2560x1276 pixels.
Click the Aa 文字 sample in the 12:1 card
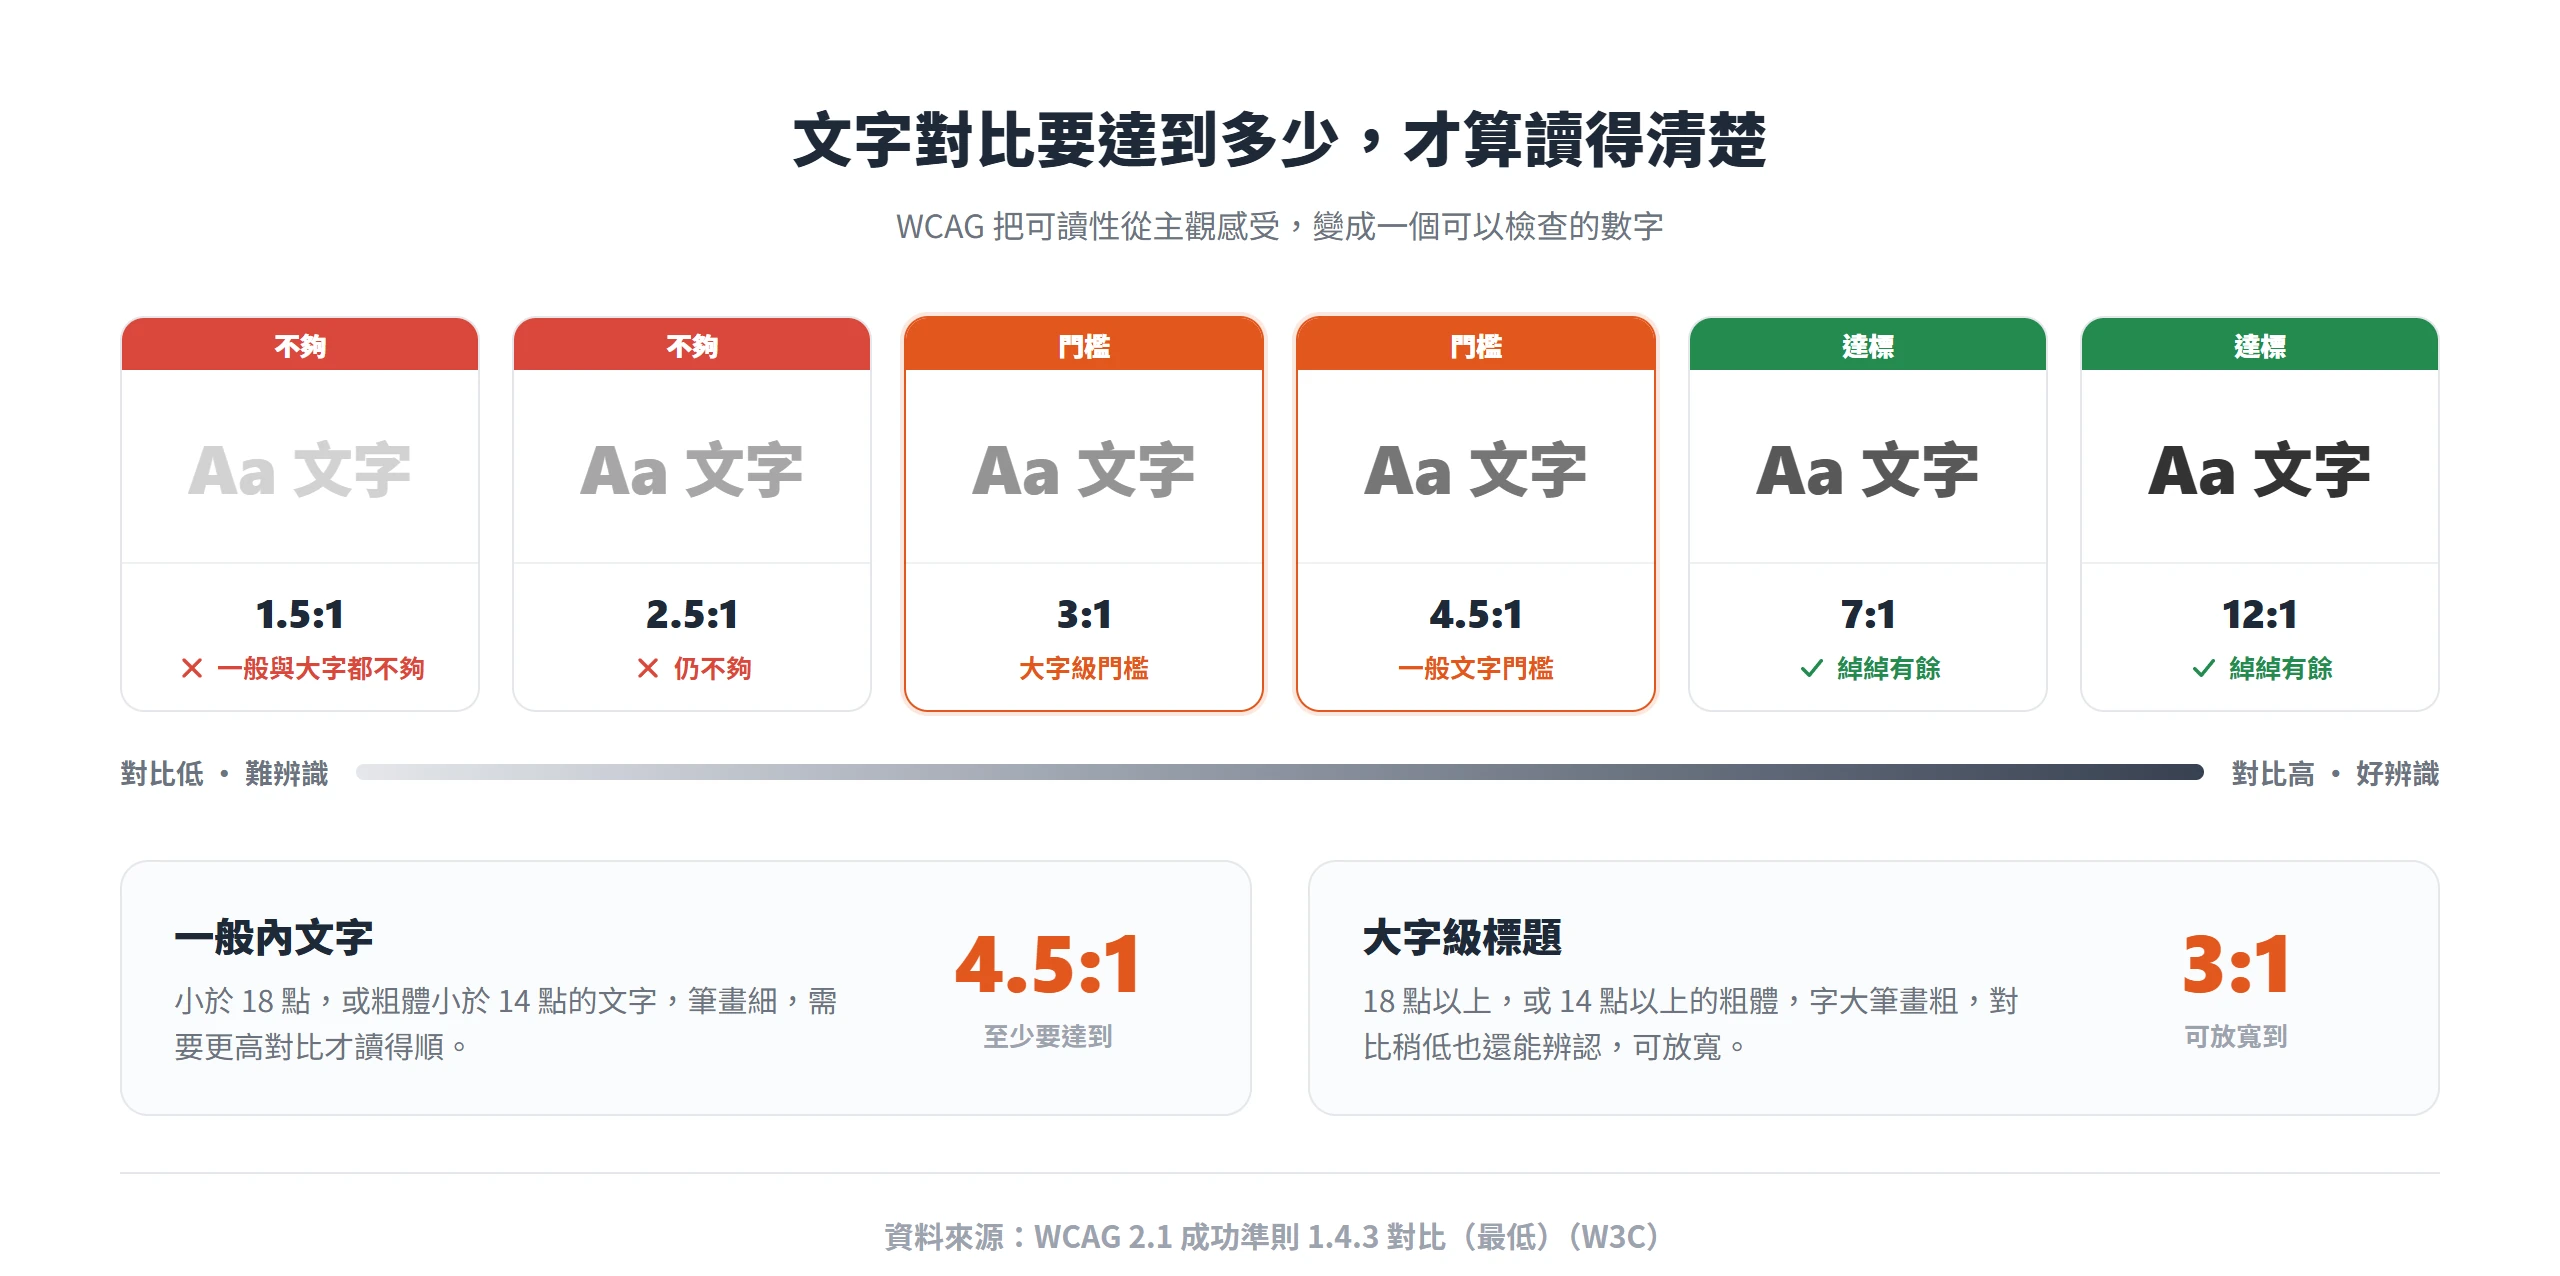pos(2260,470)
